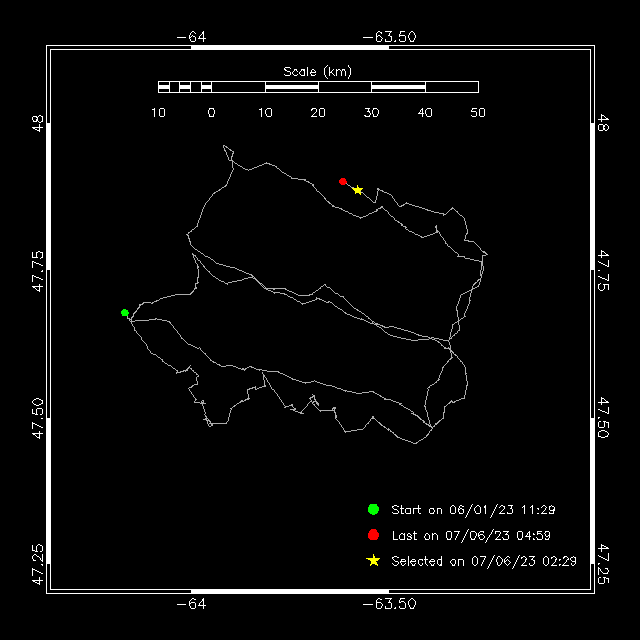The width and height of the screenshot is (640, 640).
Task: Click the scale bar '30' km label
Action: [x=371, y=113]
